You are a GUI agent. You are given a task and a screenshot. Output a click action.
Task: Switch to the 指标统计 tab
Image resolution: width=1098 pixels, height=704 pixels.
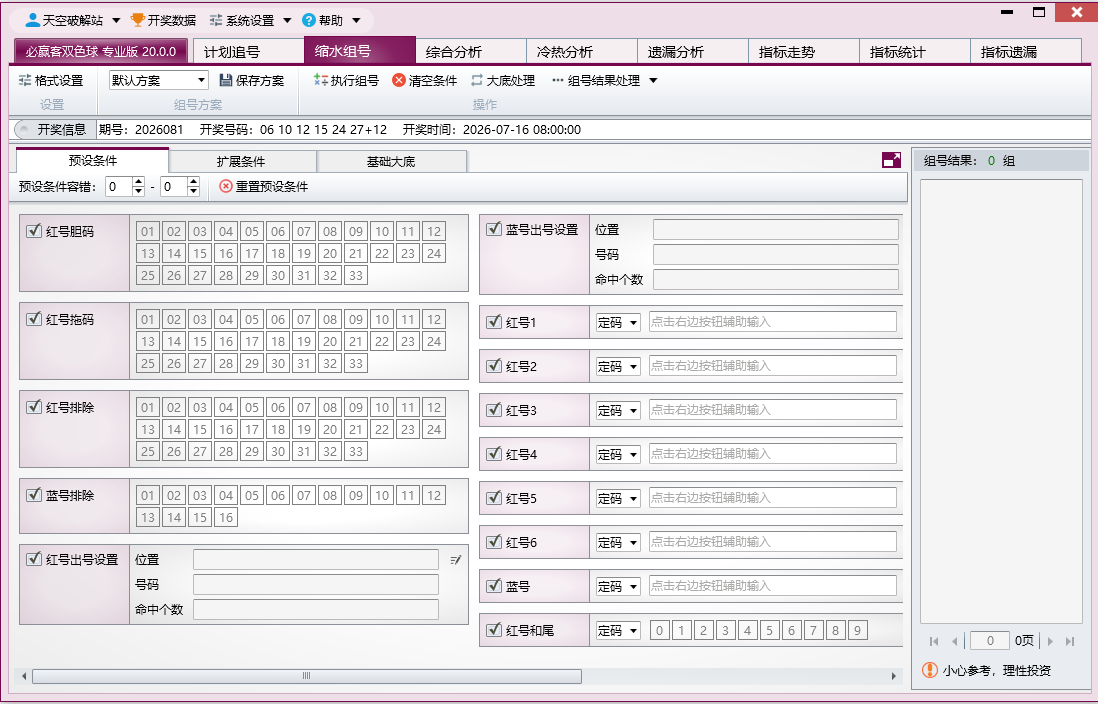(x=915, y=52)
